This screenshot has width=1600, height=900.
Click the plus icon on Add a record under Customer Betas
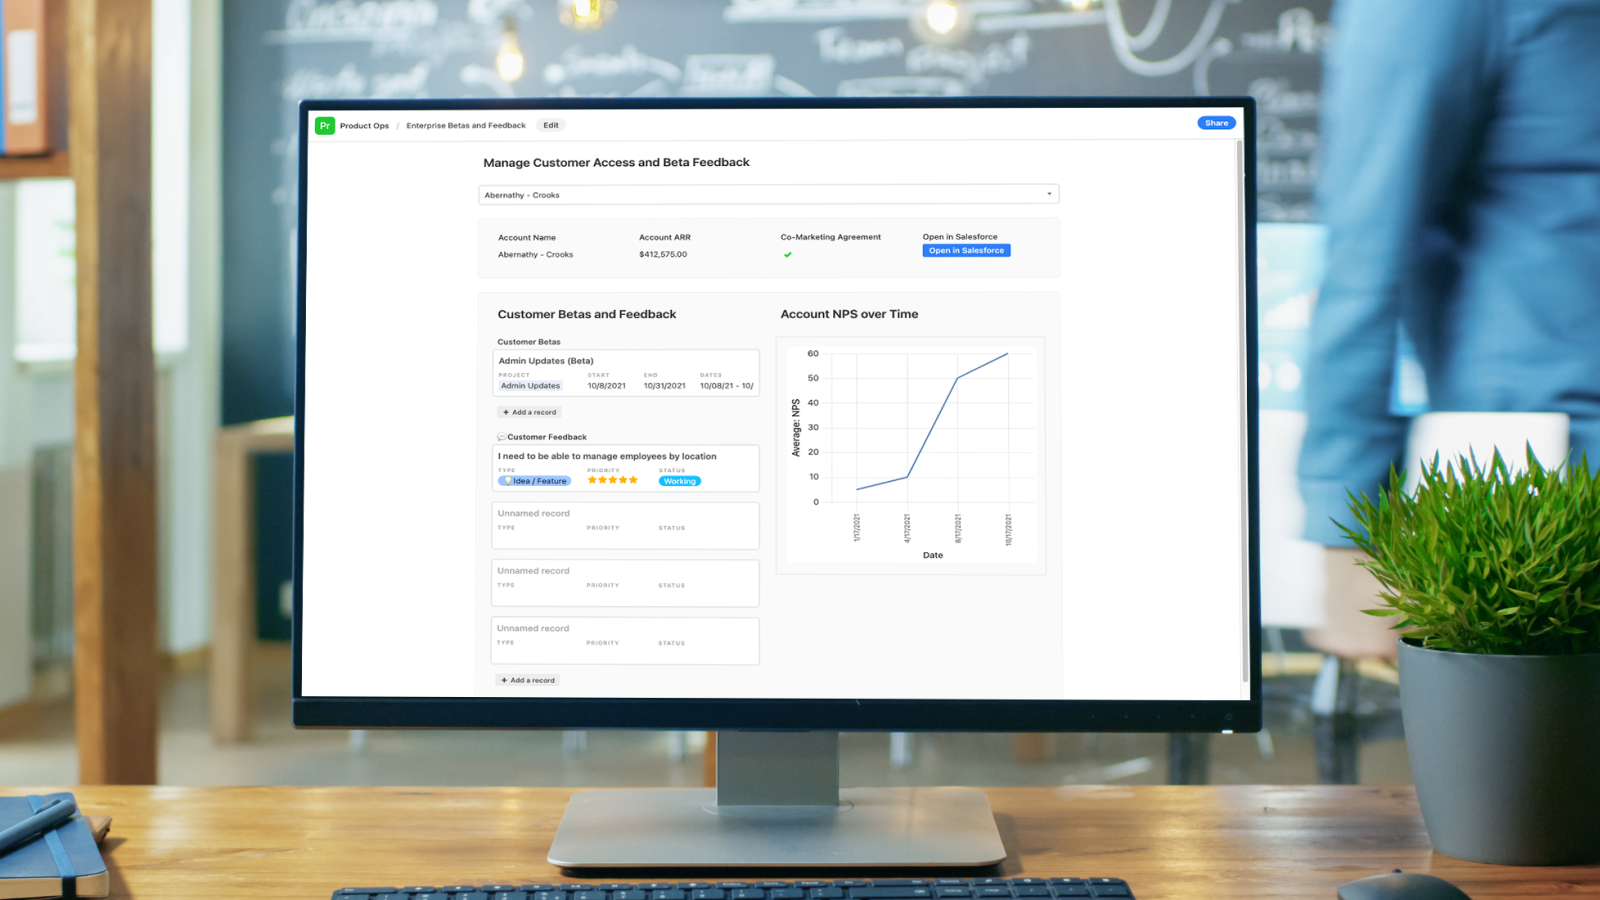point(507,412)
